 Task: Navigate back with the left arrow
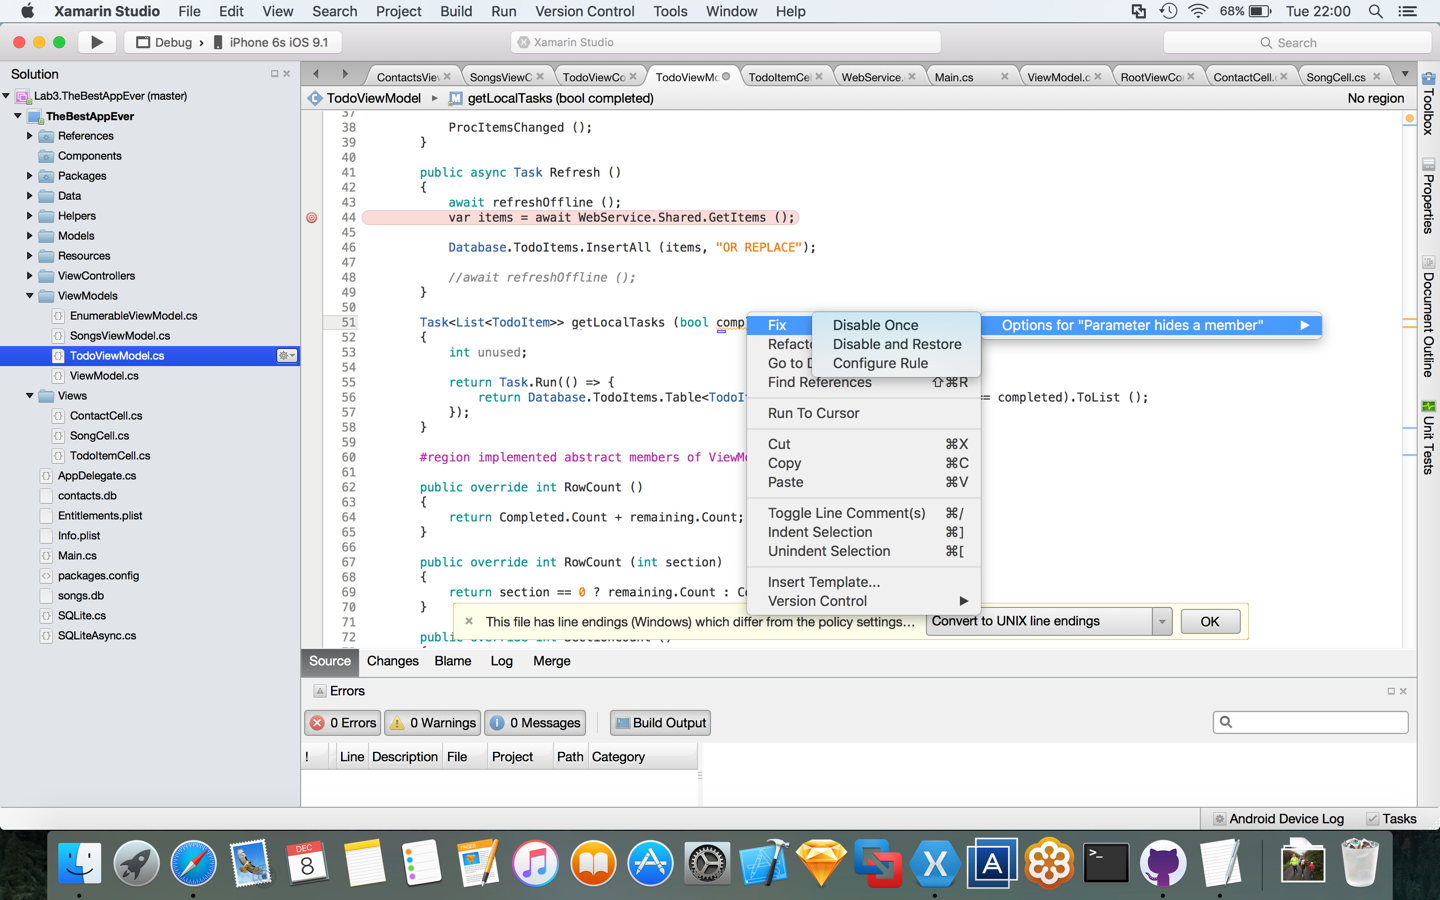pyautogui.click(x=316, y=74)
